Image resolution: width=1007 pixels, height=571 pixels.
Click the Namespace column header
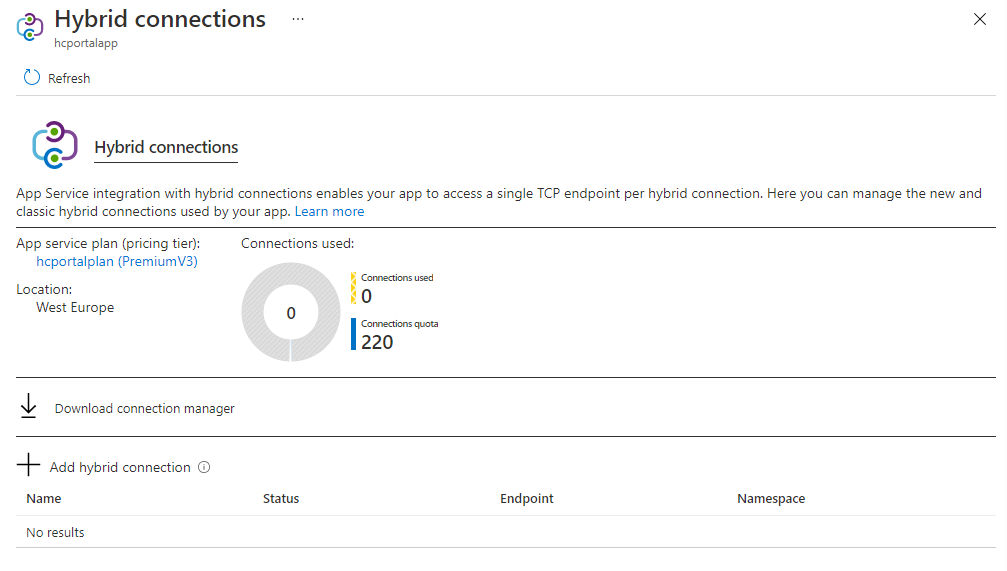[x=771, y=498]
